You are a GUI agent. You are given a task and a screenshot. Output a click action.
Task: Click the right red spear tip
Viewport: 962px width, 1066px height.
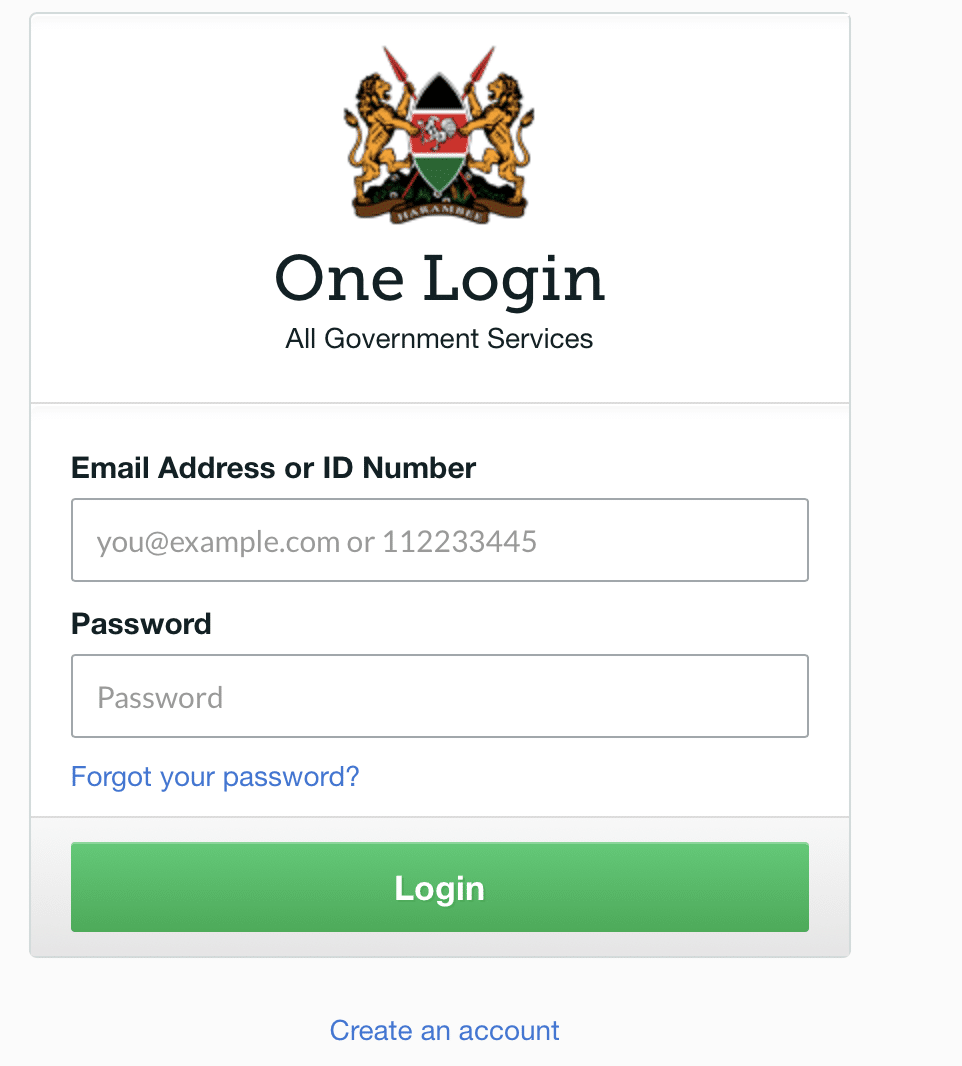pyautogui.click(x=482, y=63)
